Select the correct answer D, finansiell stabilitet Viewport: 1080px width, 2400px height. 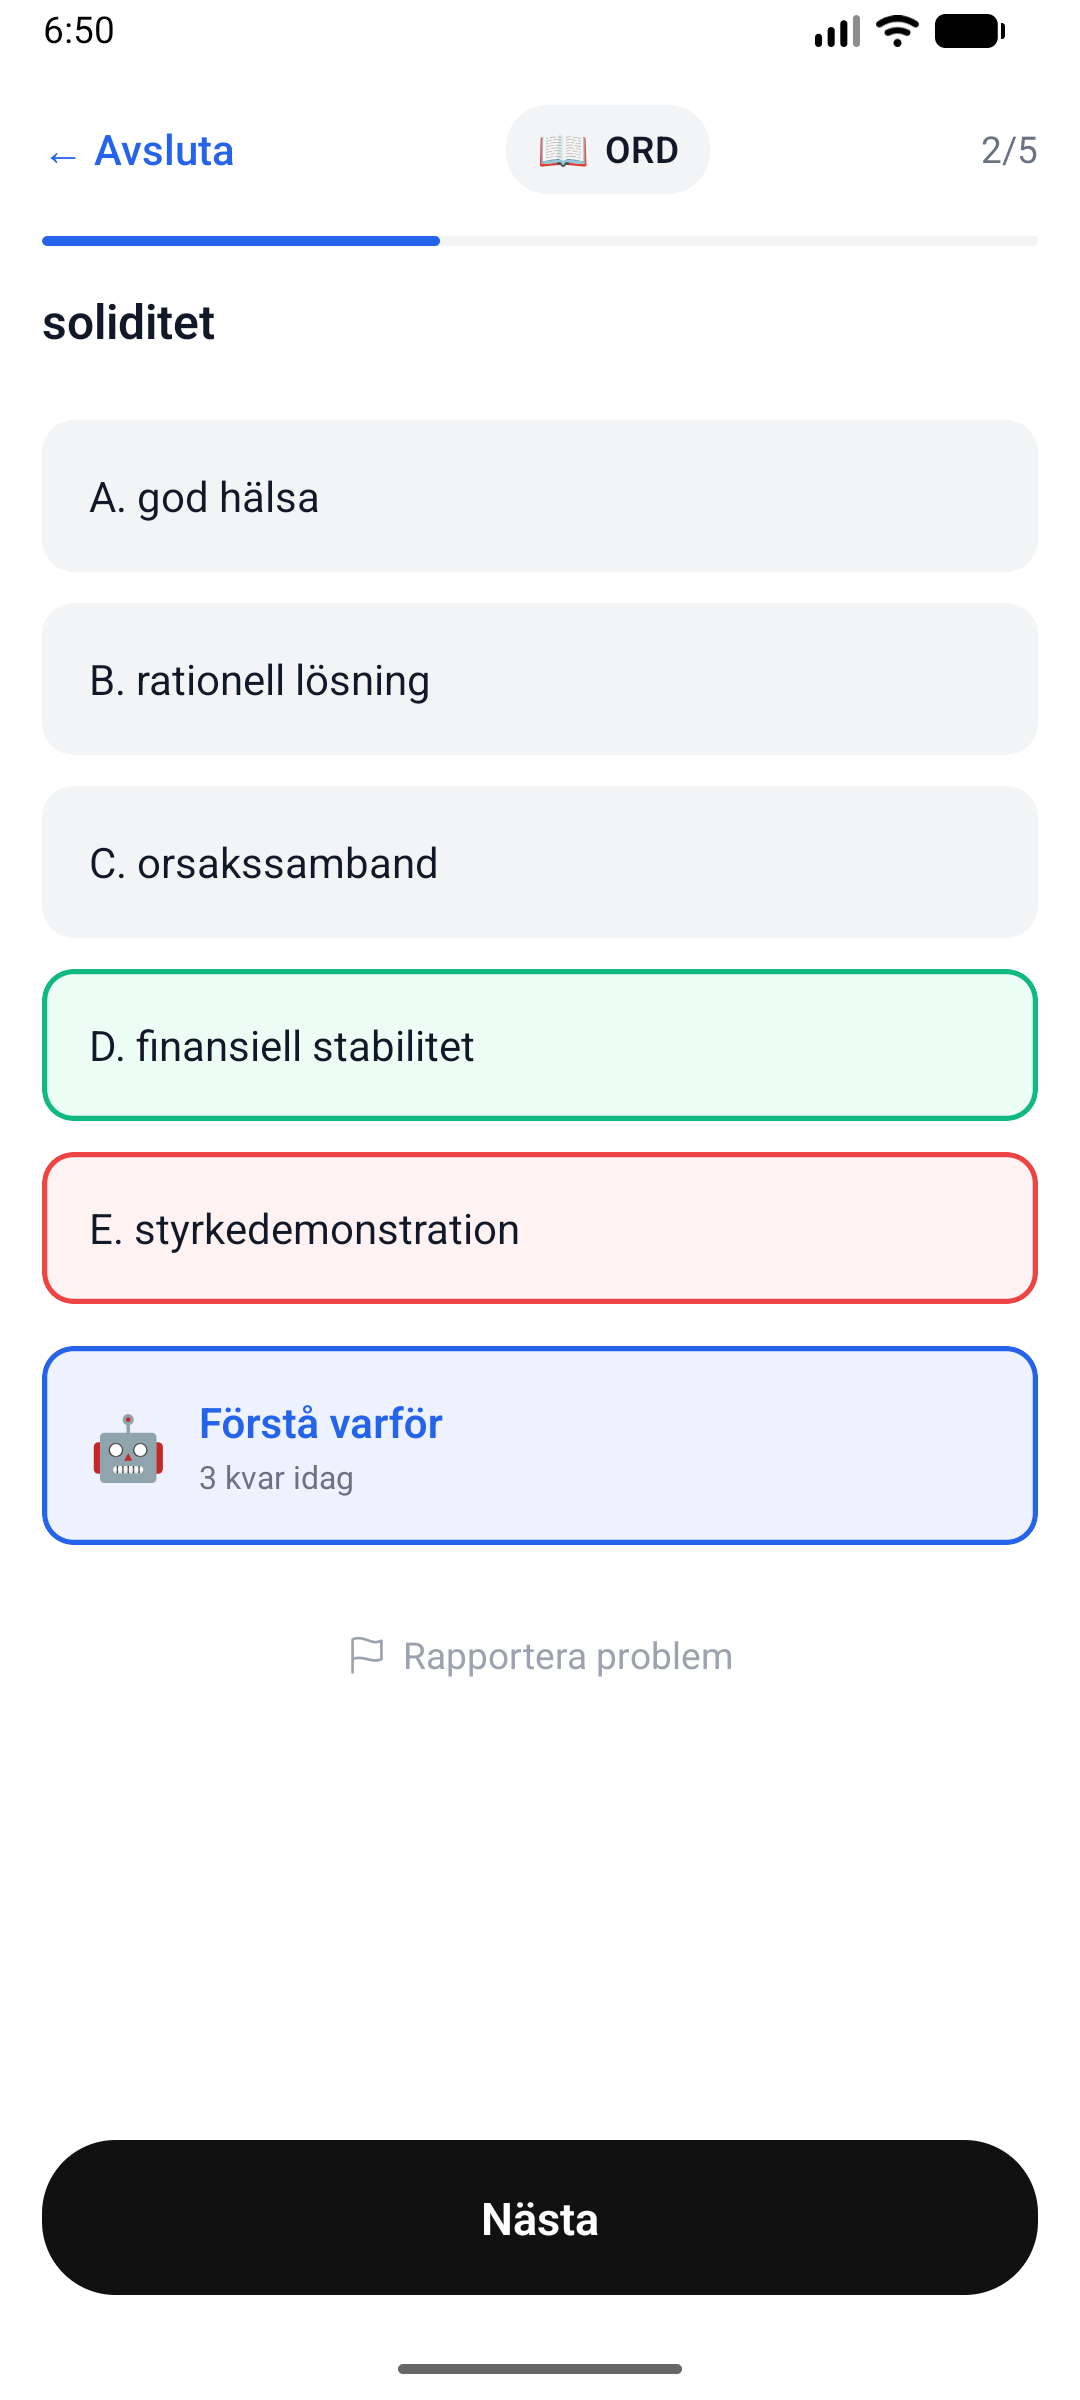pyautogui.click(x=540, y=1045)
